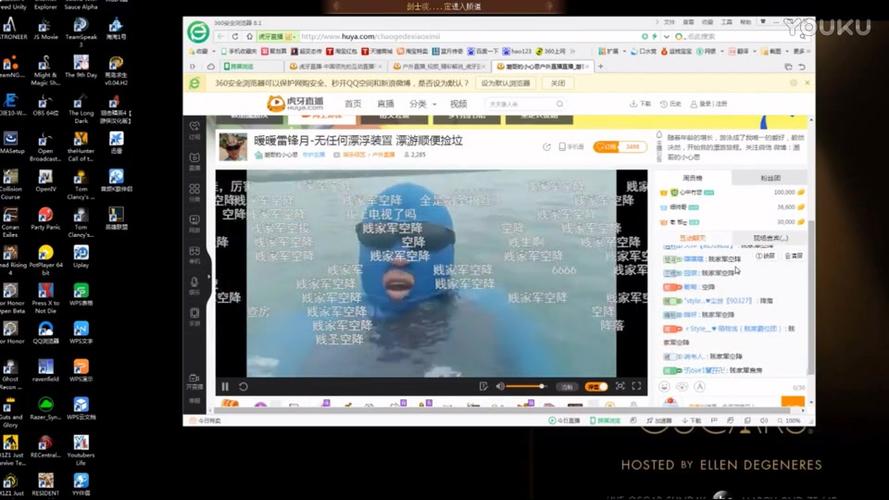Close the yellow notification bar

click(x=807, y=83)
